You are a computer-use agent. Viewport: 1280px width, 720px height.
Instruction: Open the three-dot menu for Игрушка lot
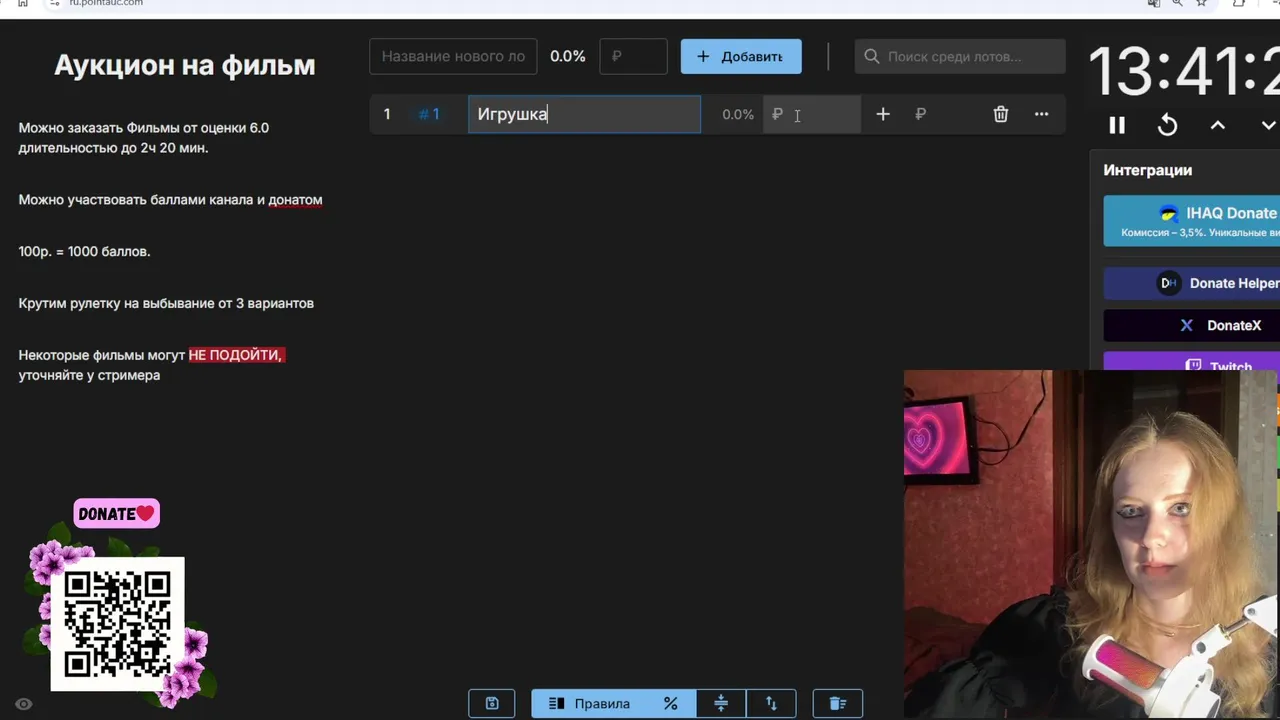point(1041,114)
